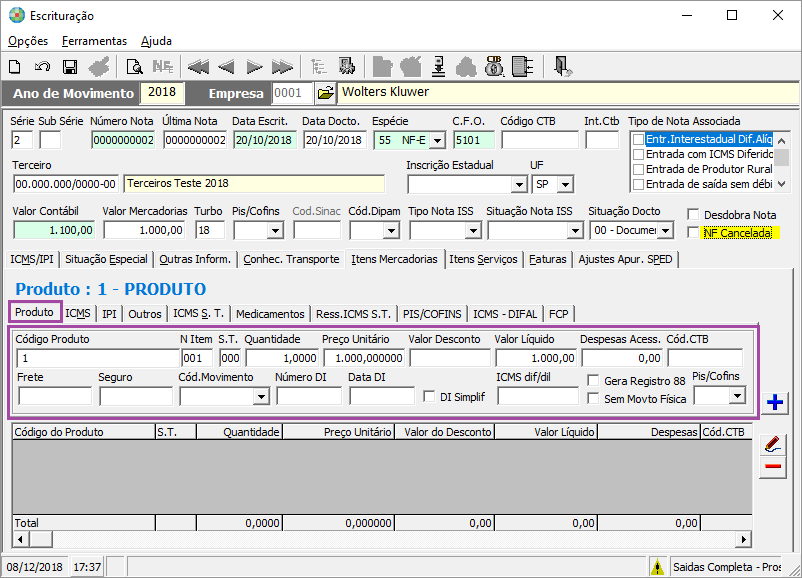The width and height of the screenshot is (802, 578).
Task: Go to first record double-left arrow
Action: (198, 66)
